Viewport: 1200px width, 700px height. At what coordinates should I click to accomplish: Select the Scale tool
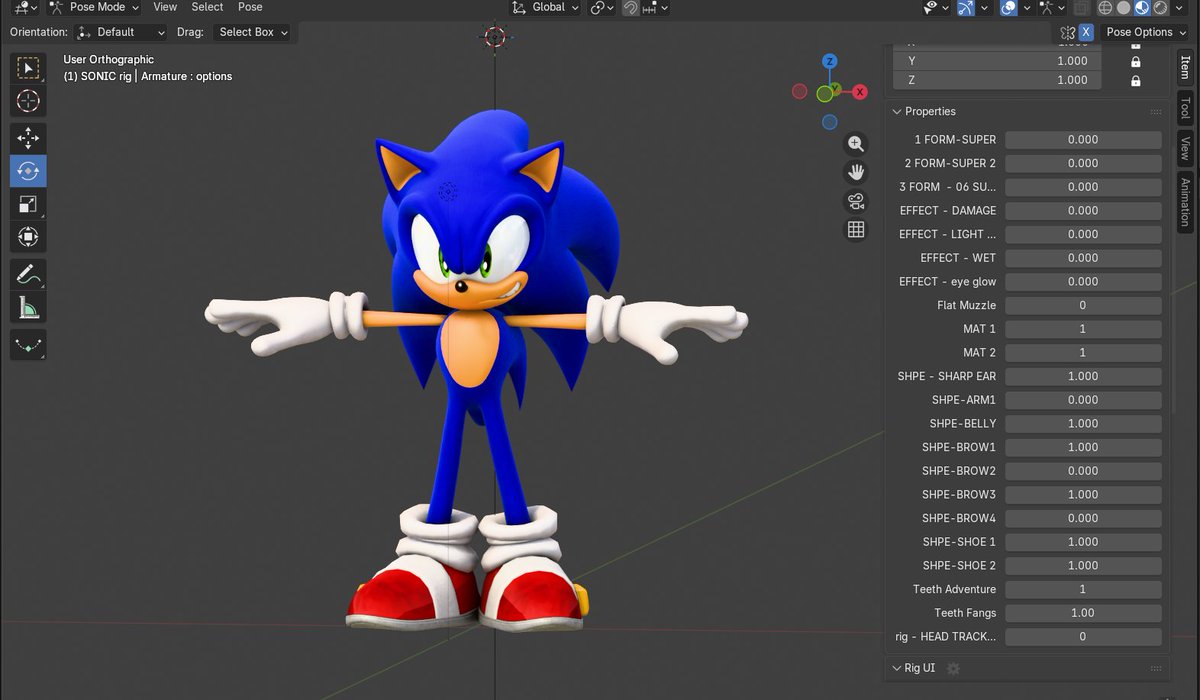click(28, 204)
